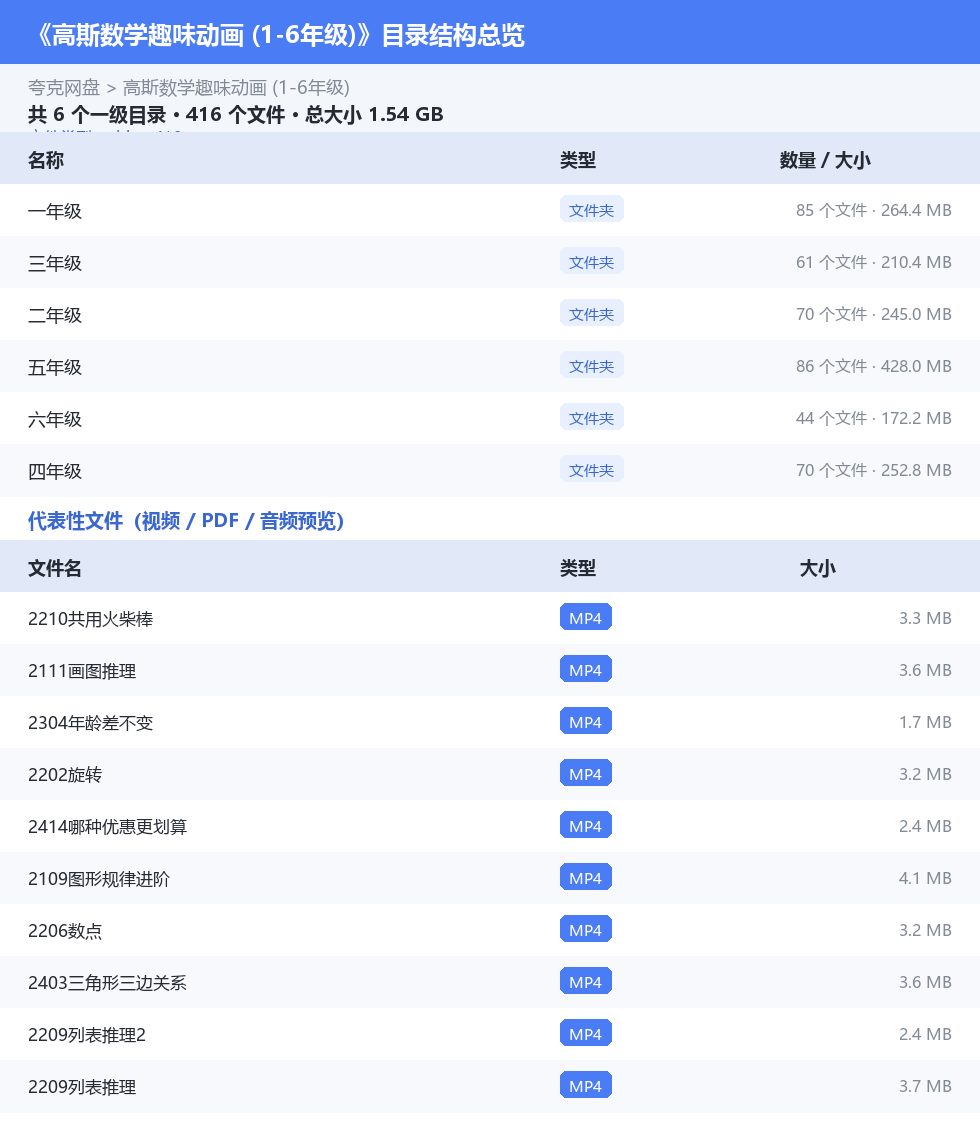The image size is (980, 1144).
Task: Select size of 2209列表推理2 row
Action: coord(925,1034)
